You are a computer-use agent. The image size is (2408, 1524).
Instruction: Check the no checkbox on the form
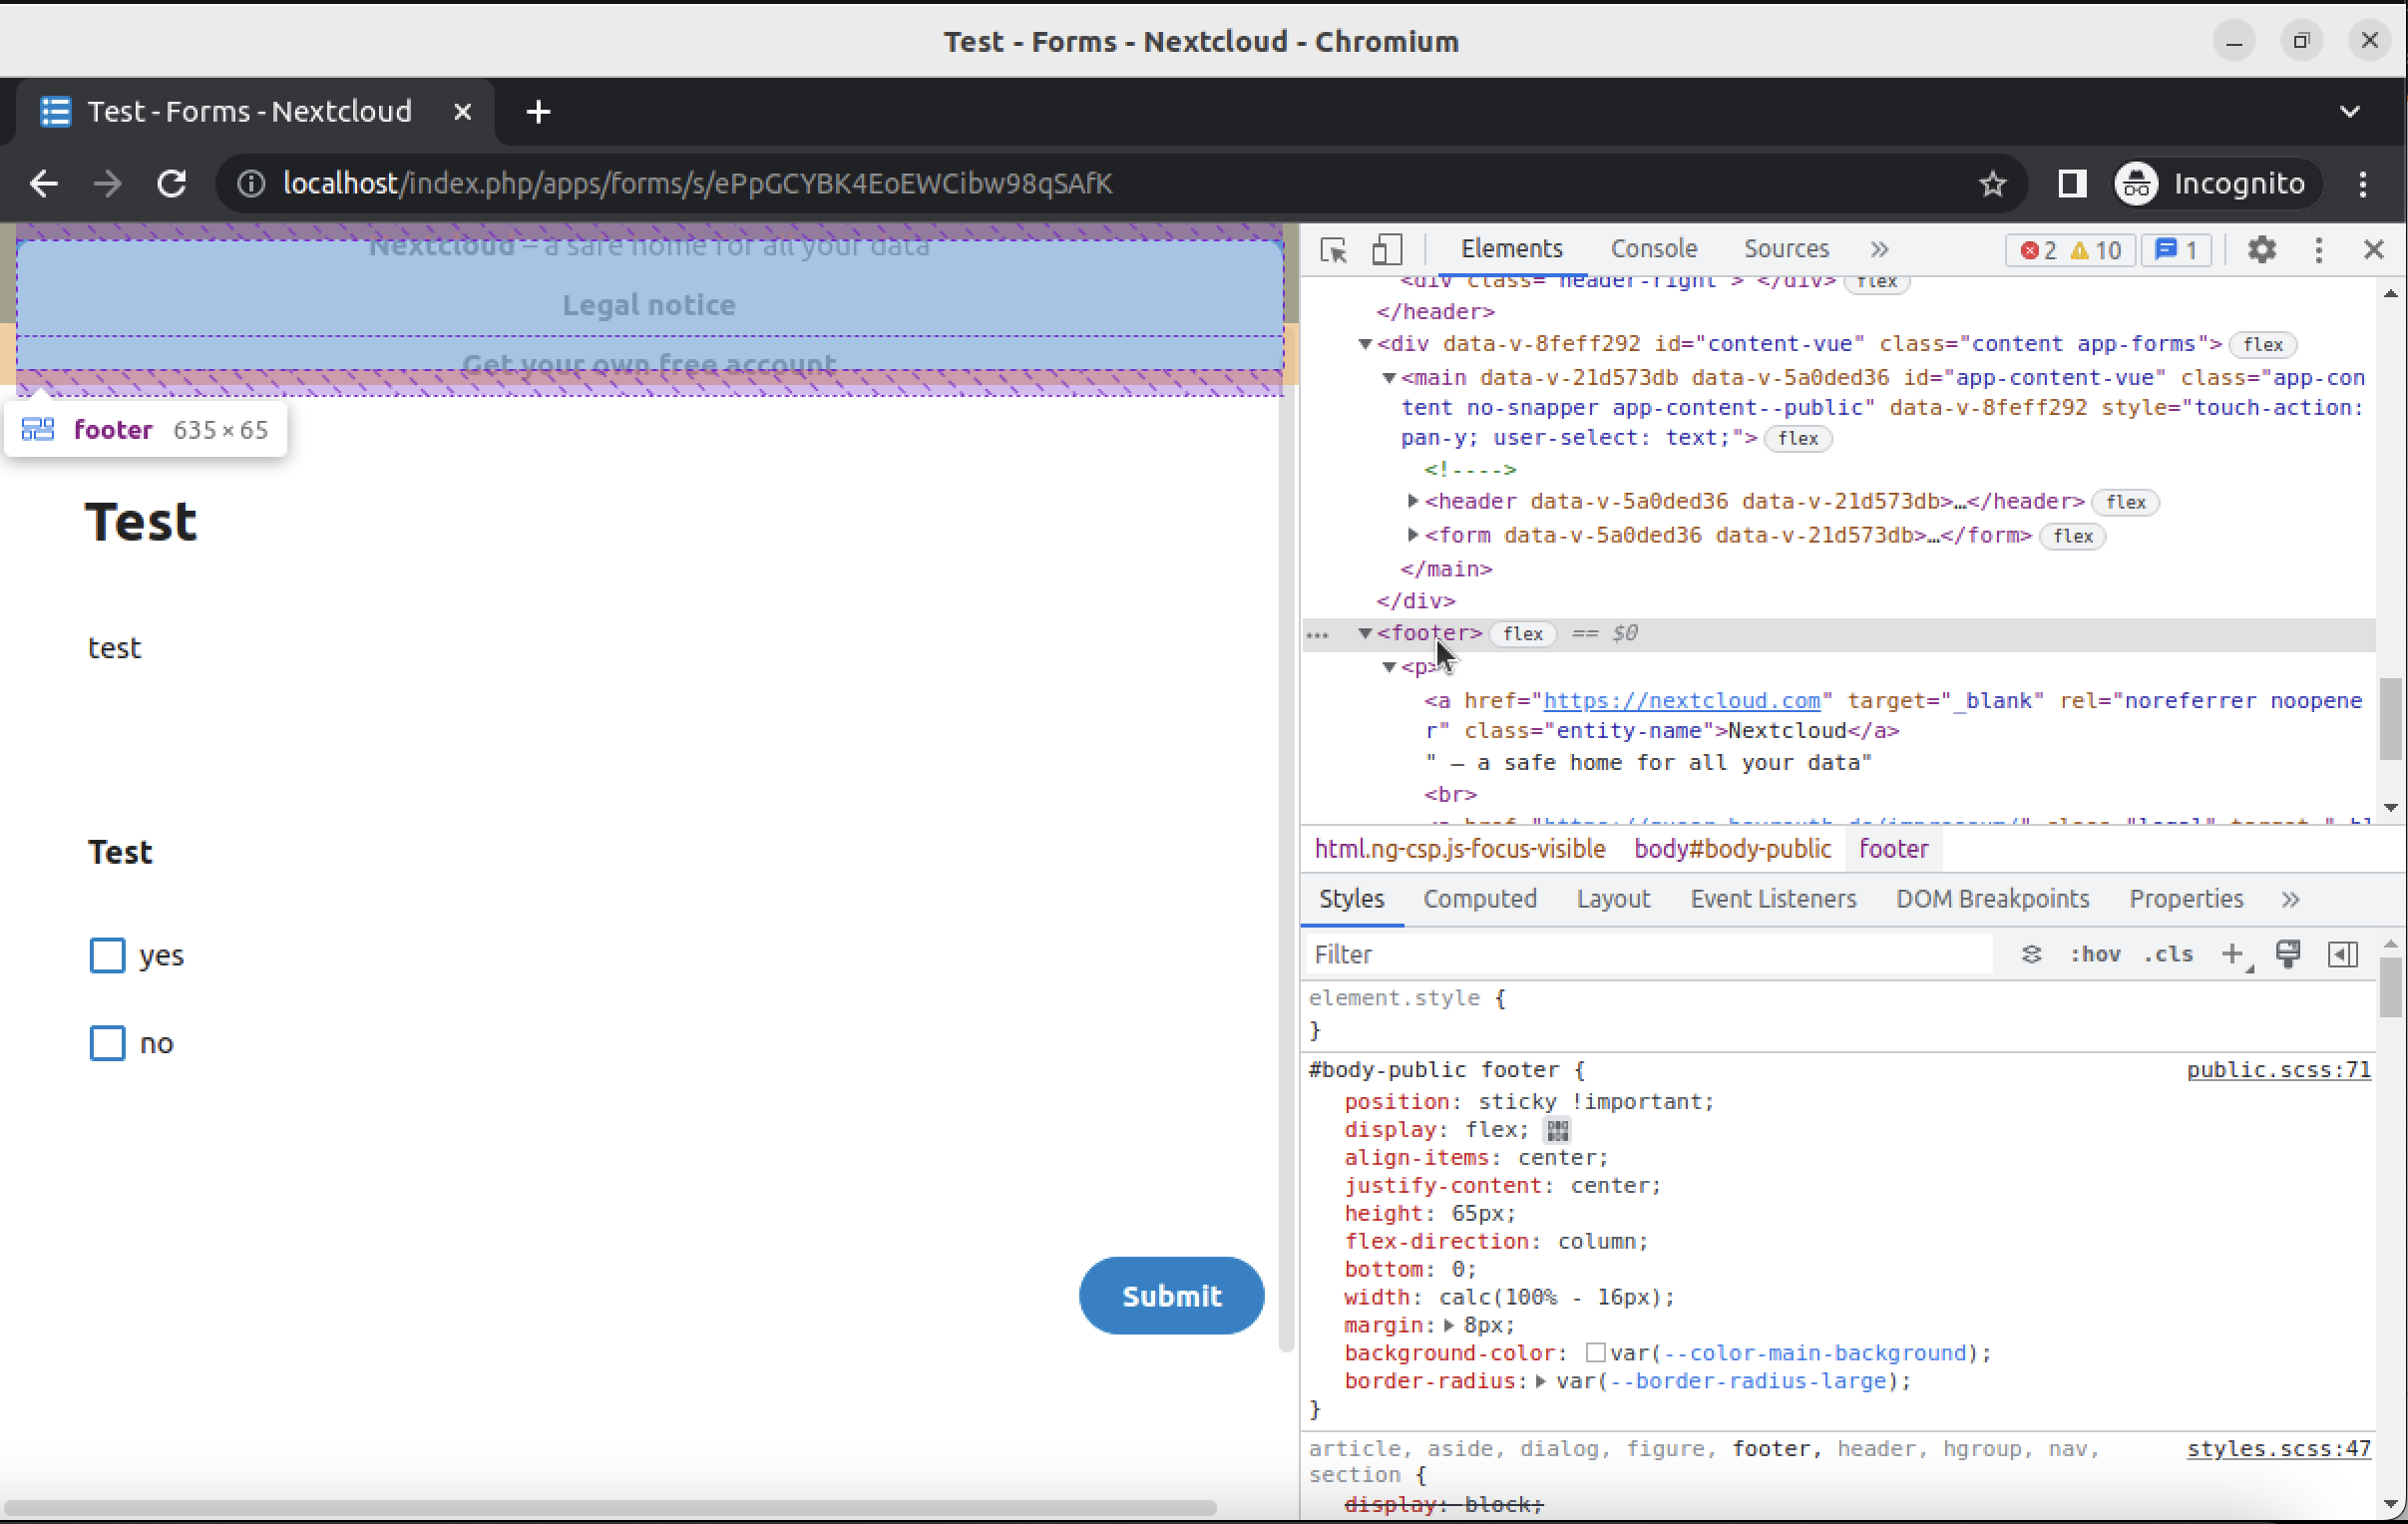(x=106, y=1043)
